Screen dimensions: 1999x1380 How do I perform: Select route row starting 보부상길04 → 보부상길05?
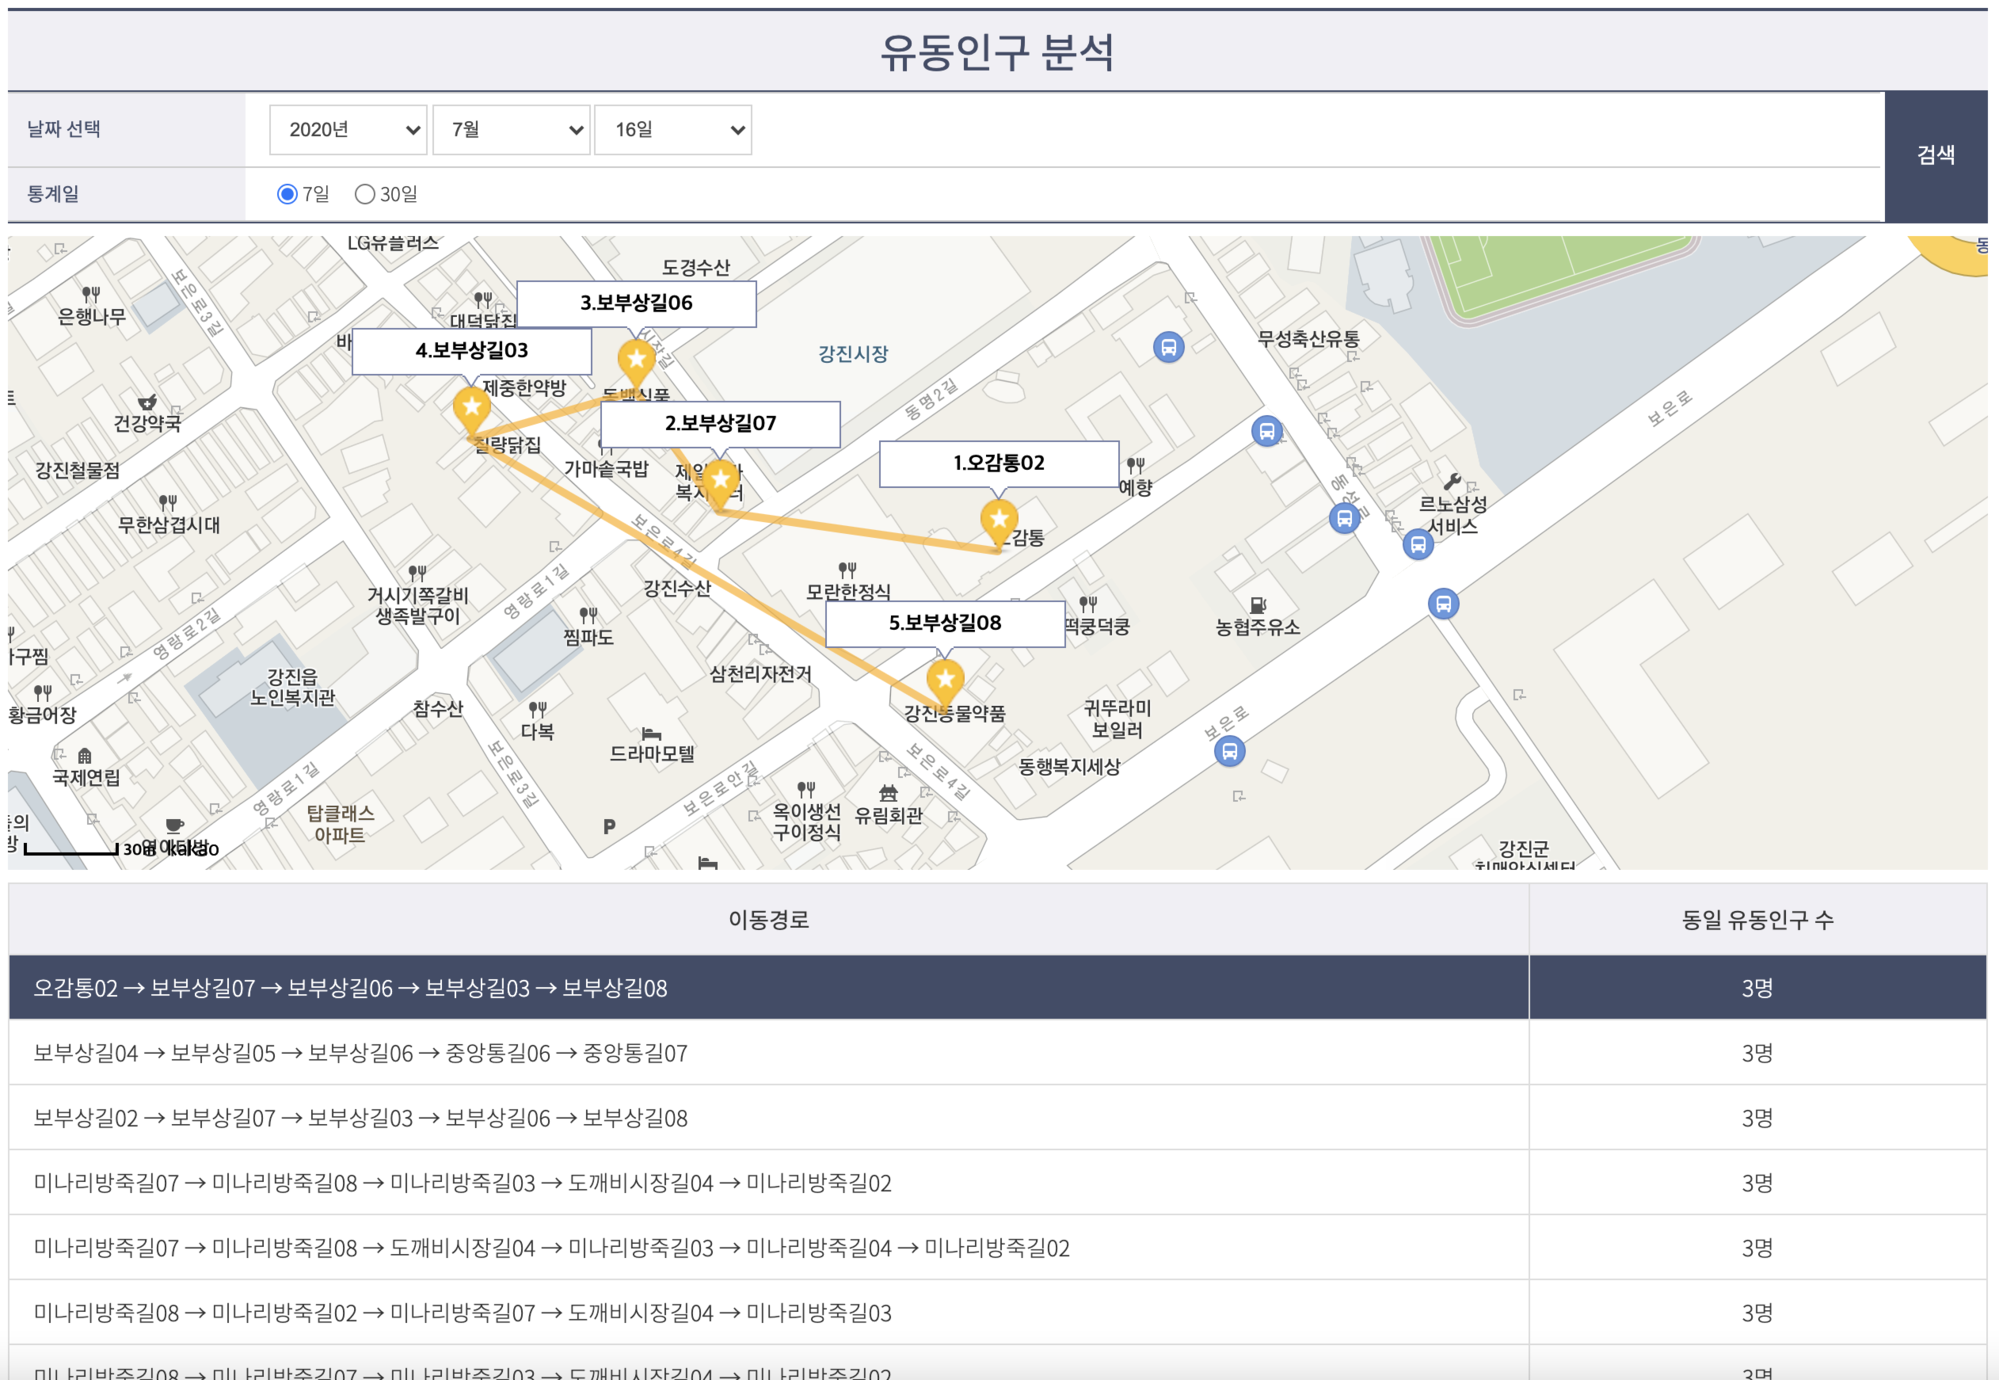pos(997,1053)
